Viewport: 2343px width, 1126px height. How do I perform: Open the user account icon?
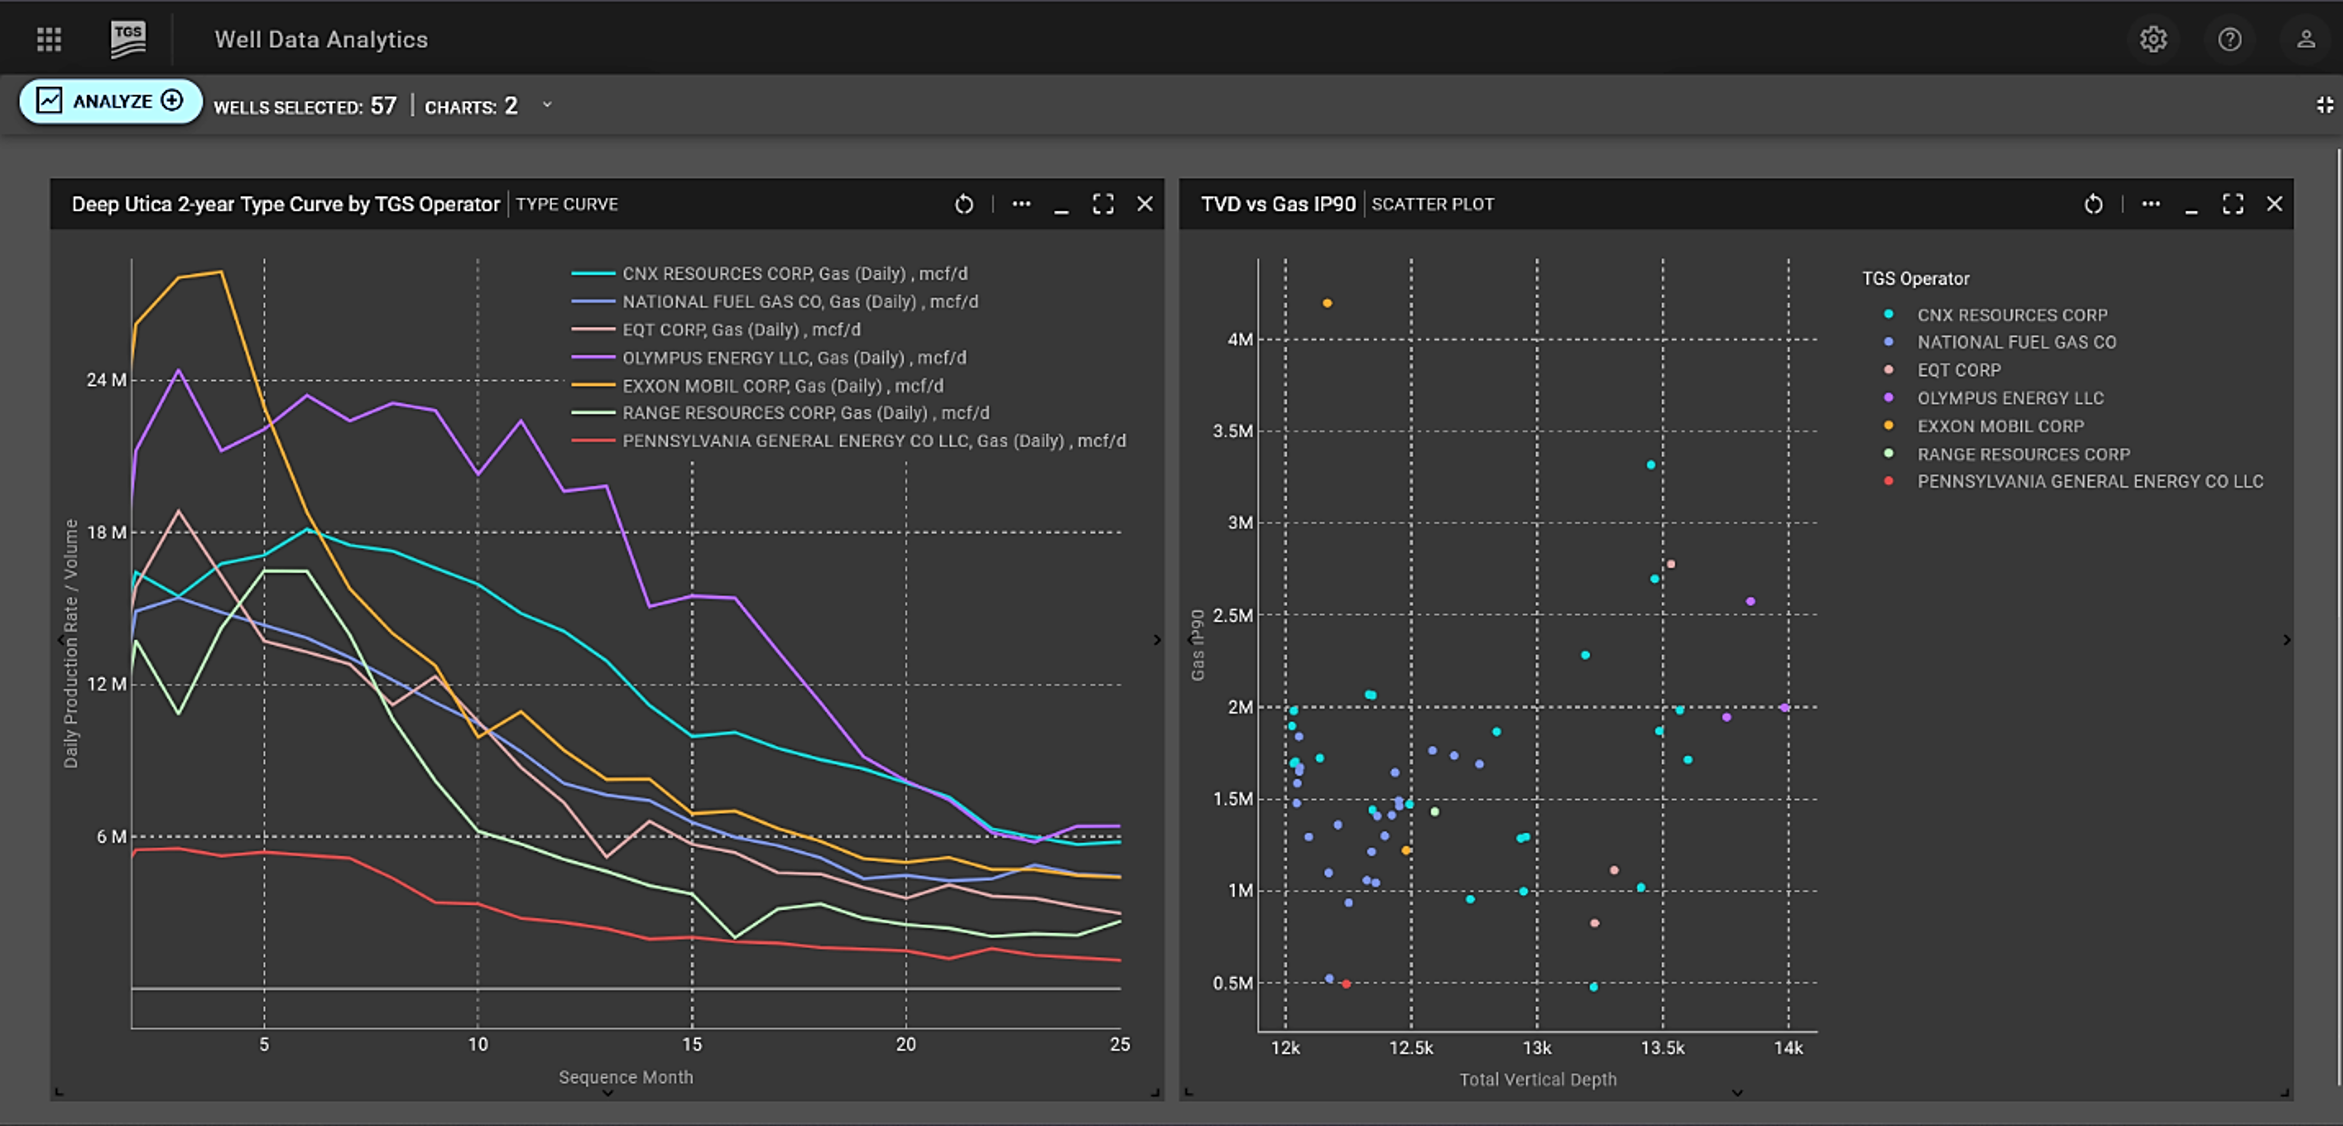[2305, 39]
